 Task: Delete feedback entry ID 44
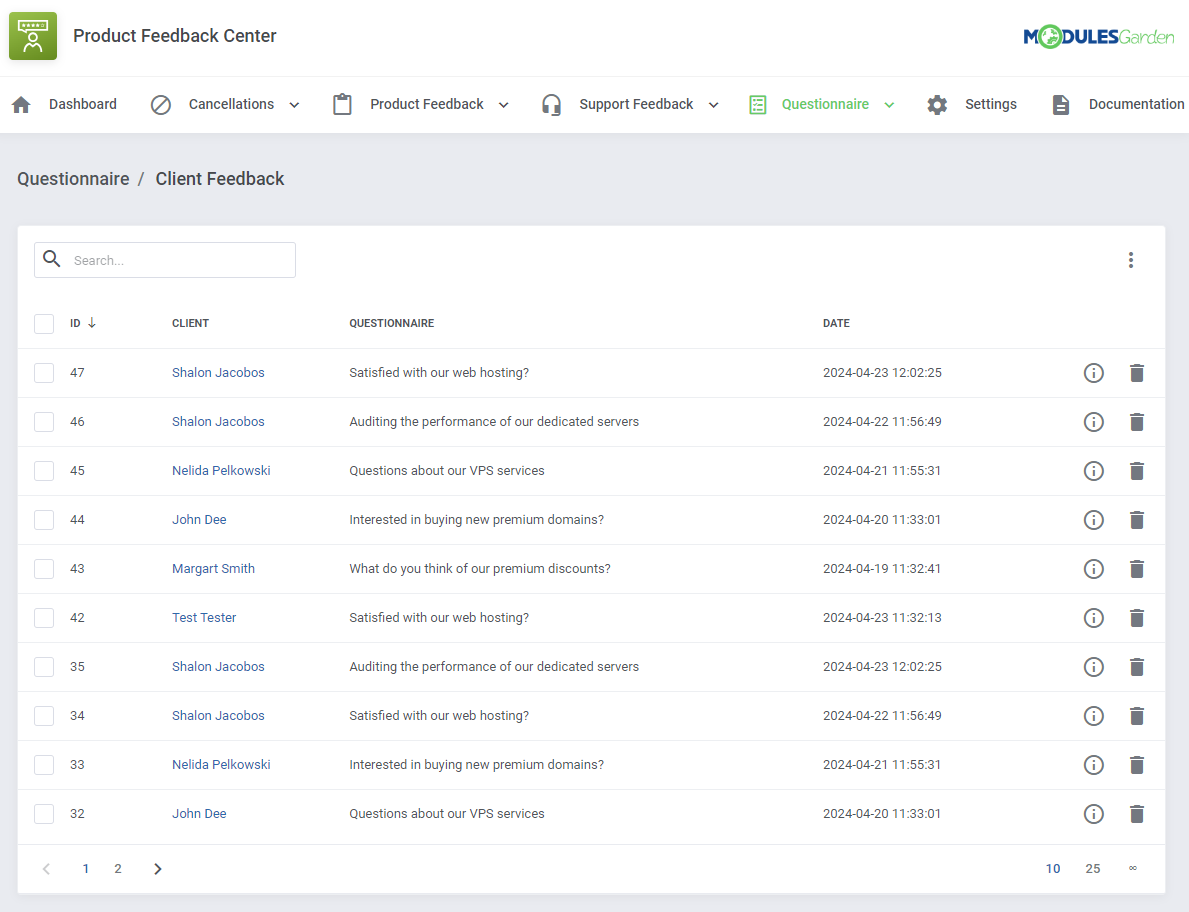(x=1137, y=520)
